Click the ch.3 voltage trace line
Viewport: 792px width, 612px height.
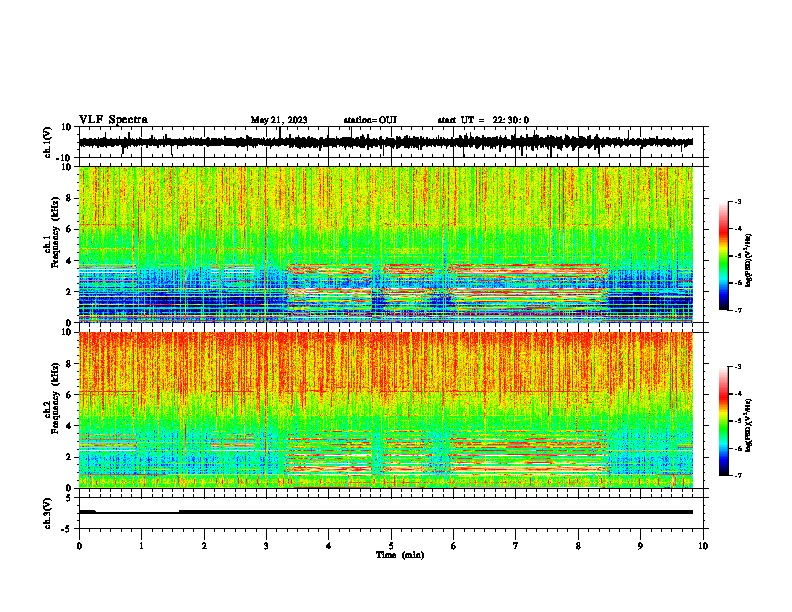[386, 512]
